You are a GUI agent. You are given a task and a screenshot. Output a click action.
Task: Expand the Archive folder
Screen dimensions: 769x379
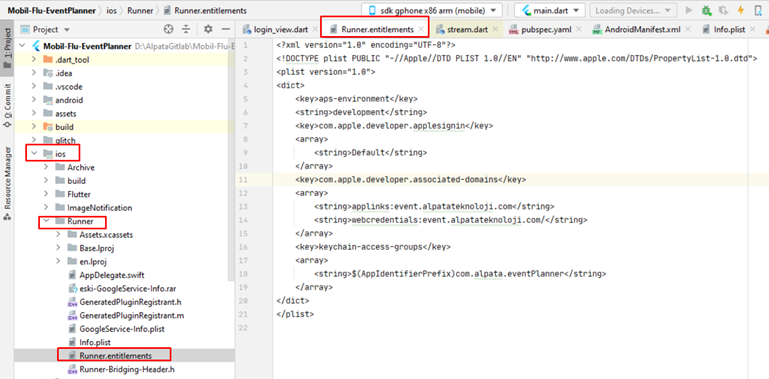point(46,167)
